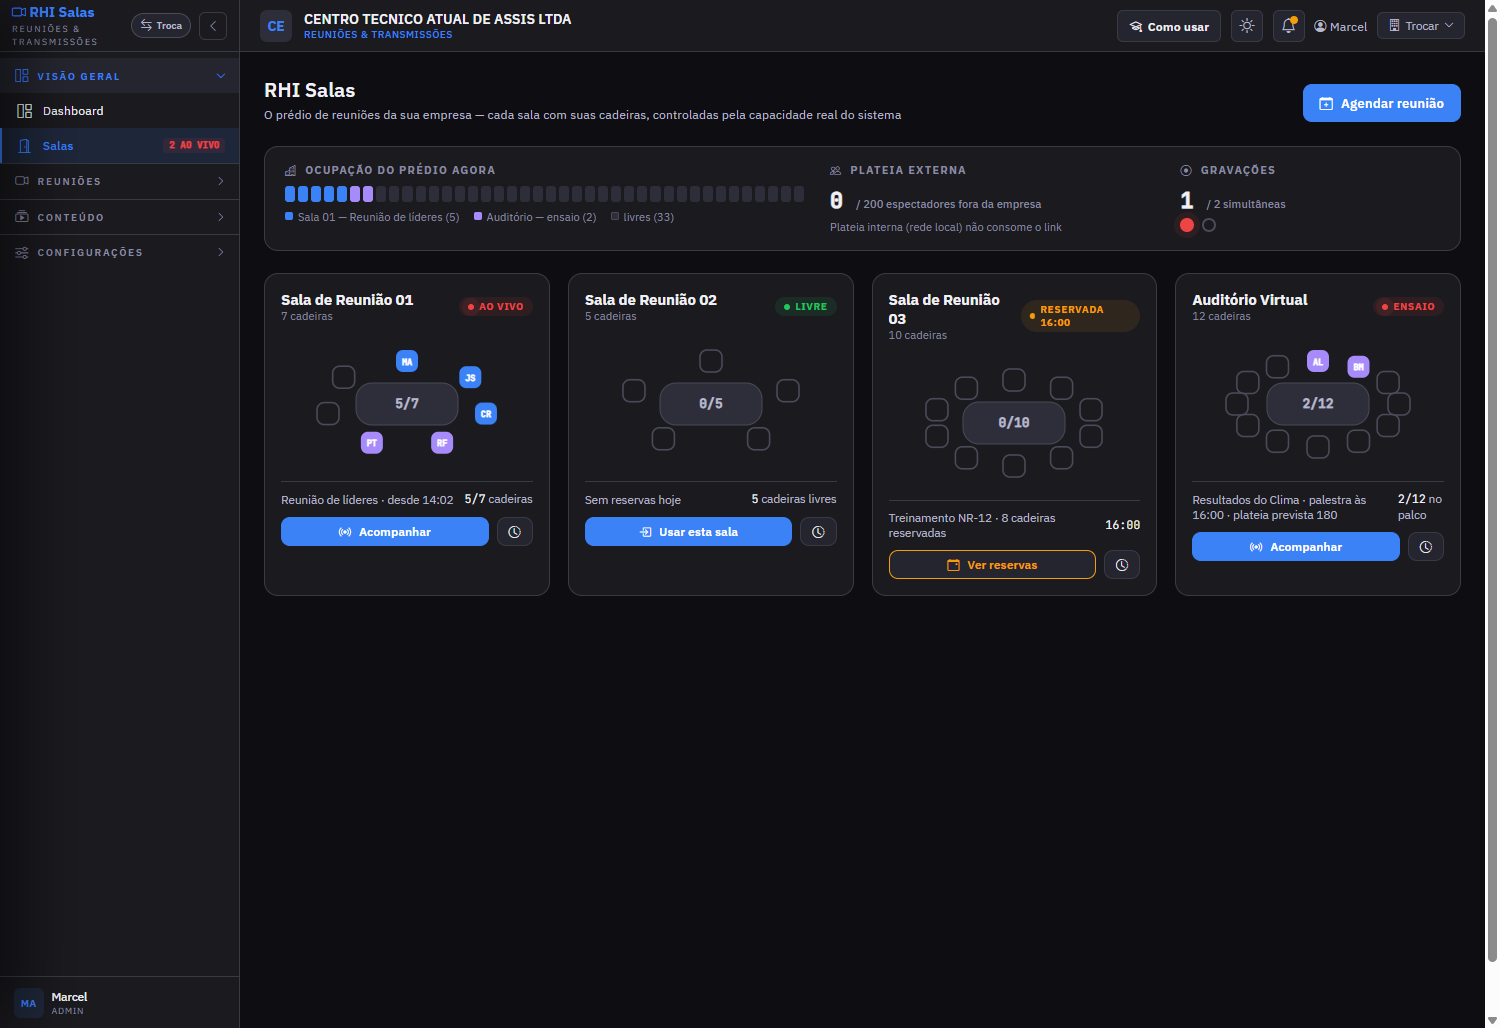Screen dimensions: 1500x1028
Task: Click the empty second recording slot indicator
Action: tap(1209, 225)
